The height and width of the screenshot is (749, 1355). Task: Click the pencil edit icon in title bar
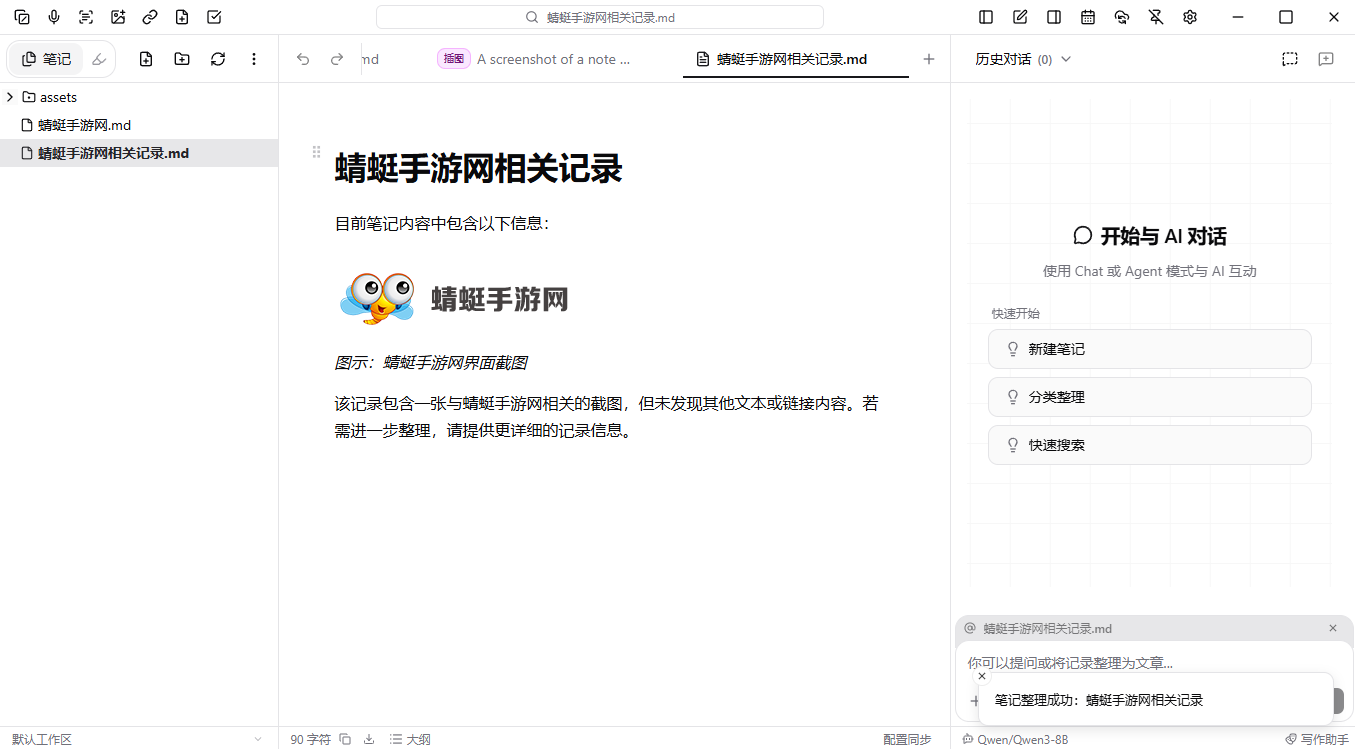coord(1020,17)
